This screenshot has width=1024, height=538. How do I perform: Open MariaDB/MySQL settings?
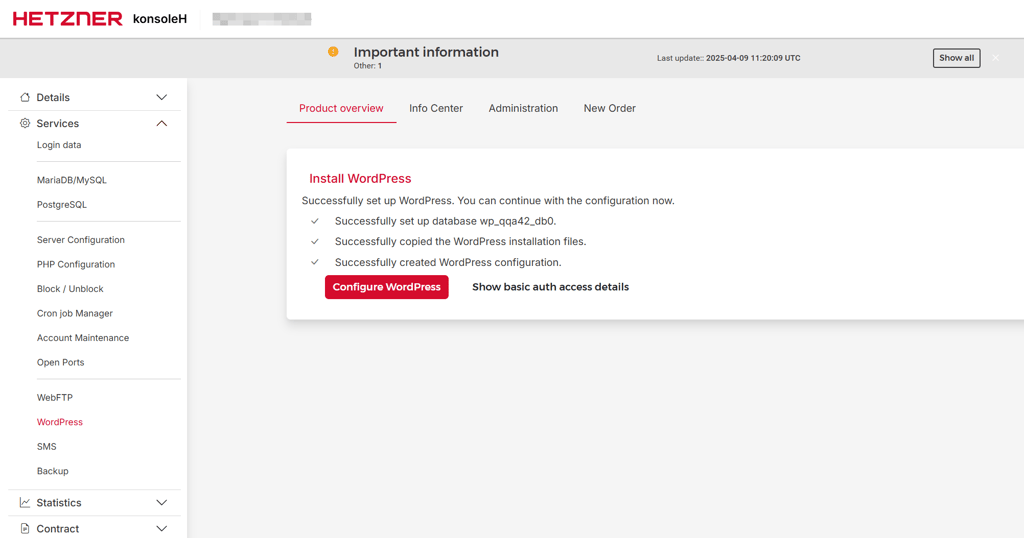(71, 180)
